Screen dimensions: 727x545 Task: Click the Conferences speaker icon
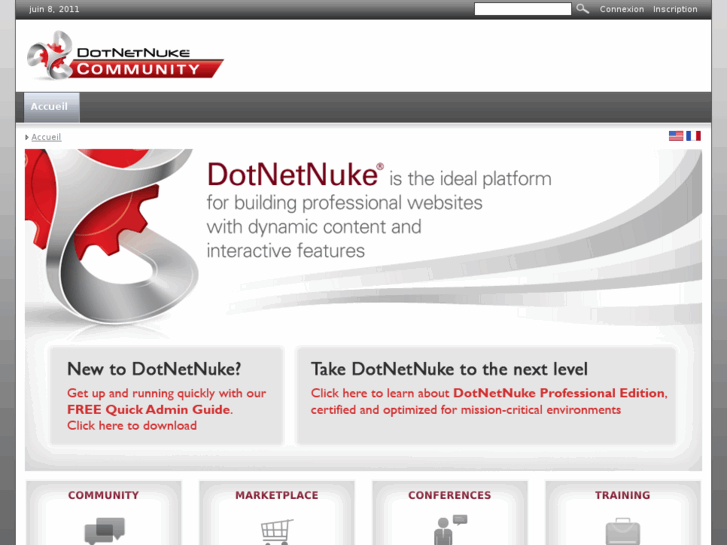450,530
